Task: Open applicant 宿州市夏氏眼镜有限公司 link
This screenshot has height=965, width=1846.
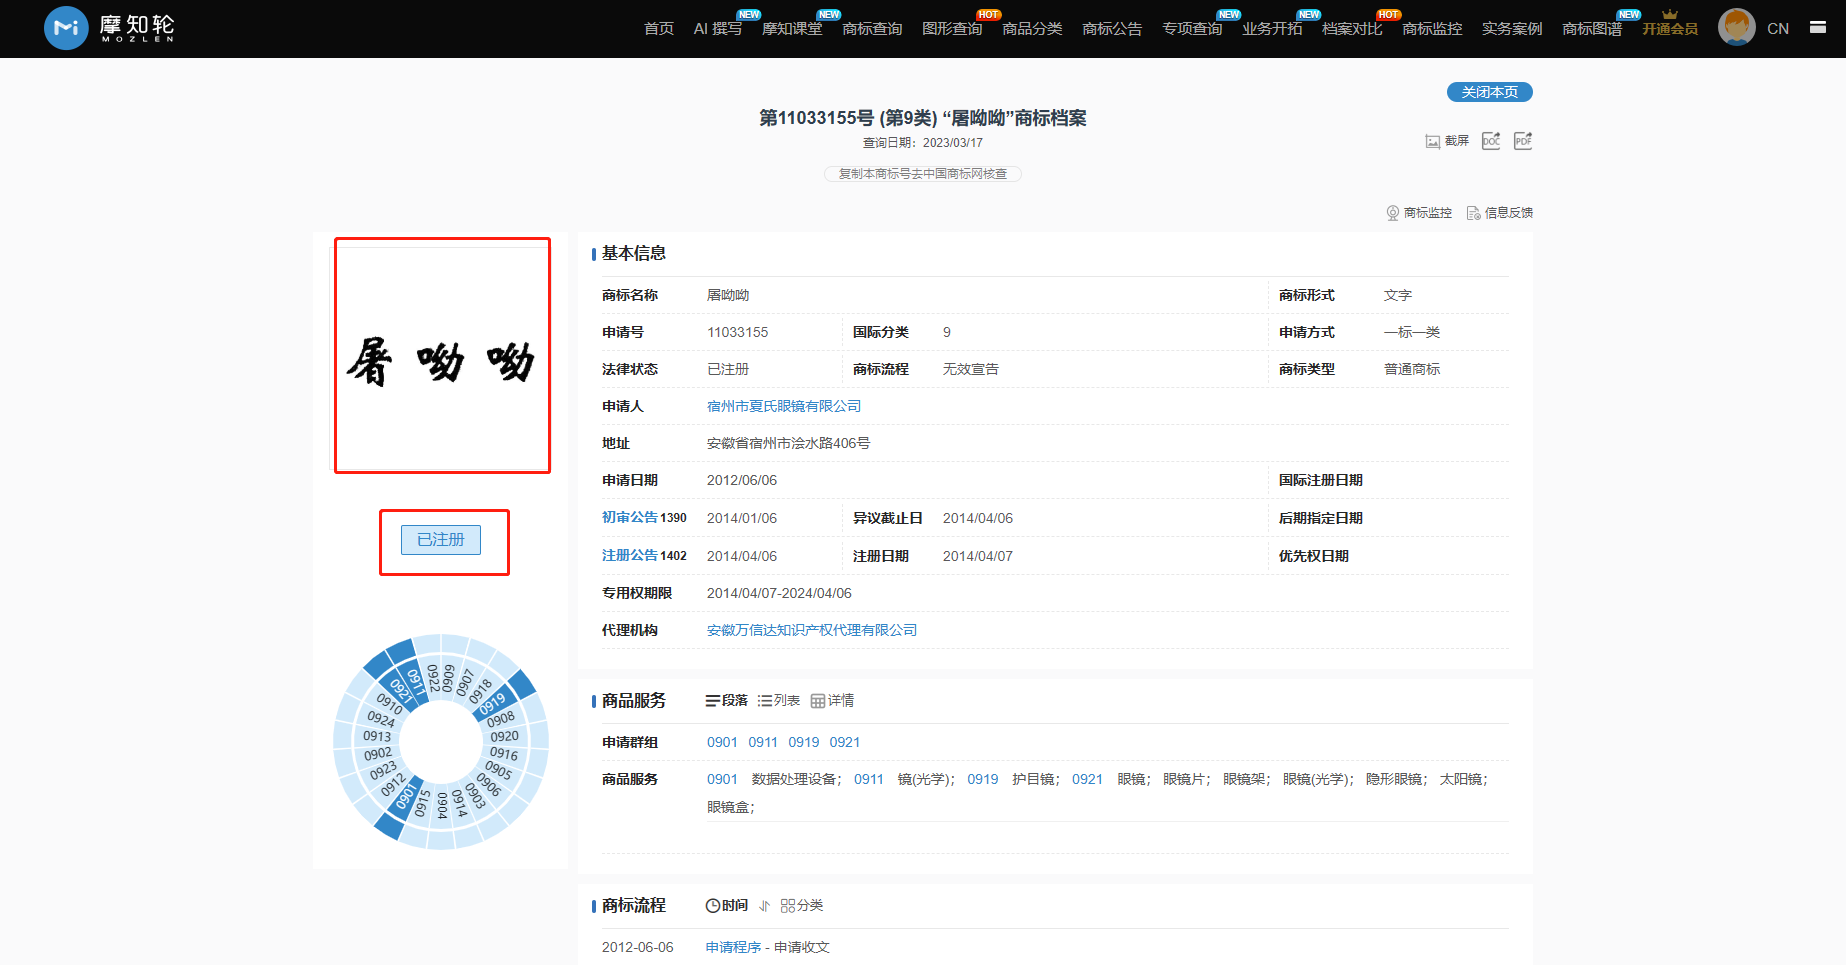Action: [x=784, y=406]
